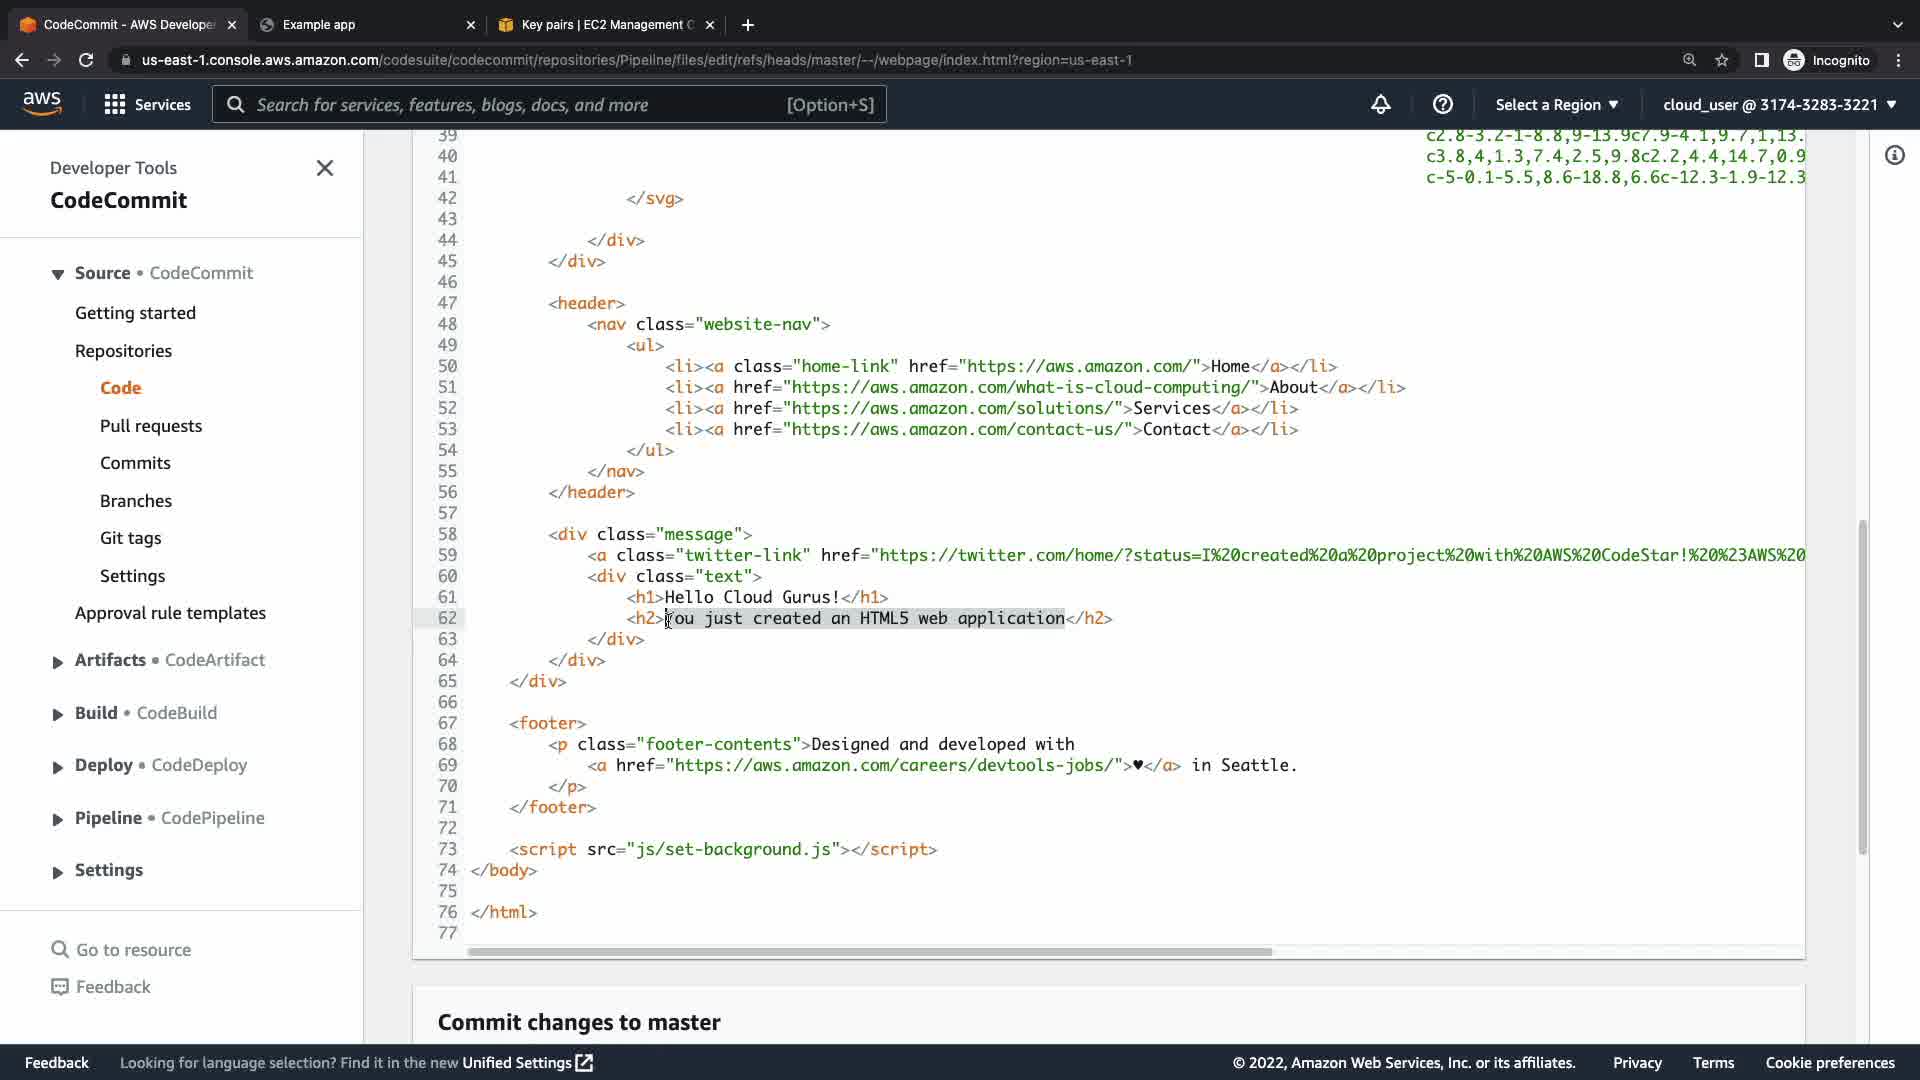
Task: Open the Services grid menu
Action: [x=147, y=105]
